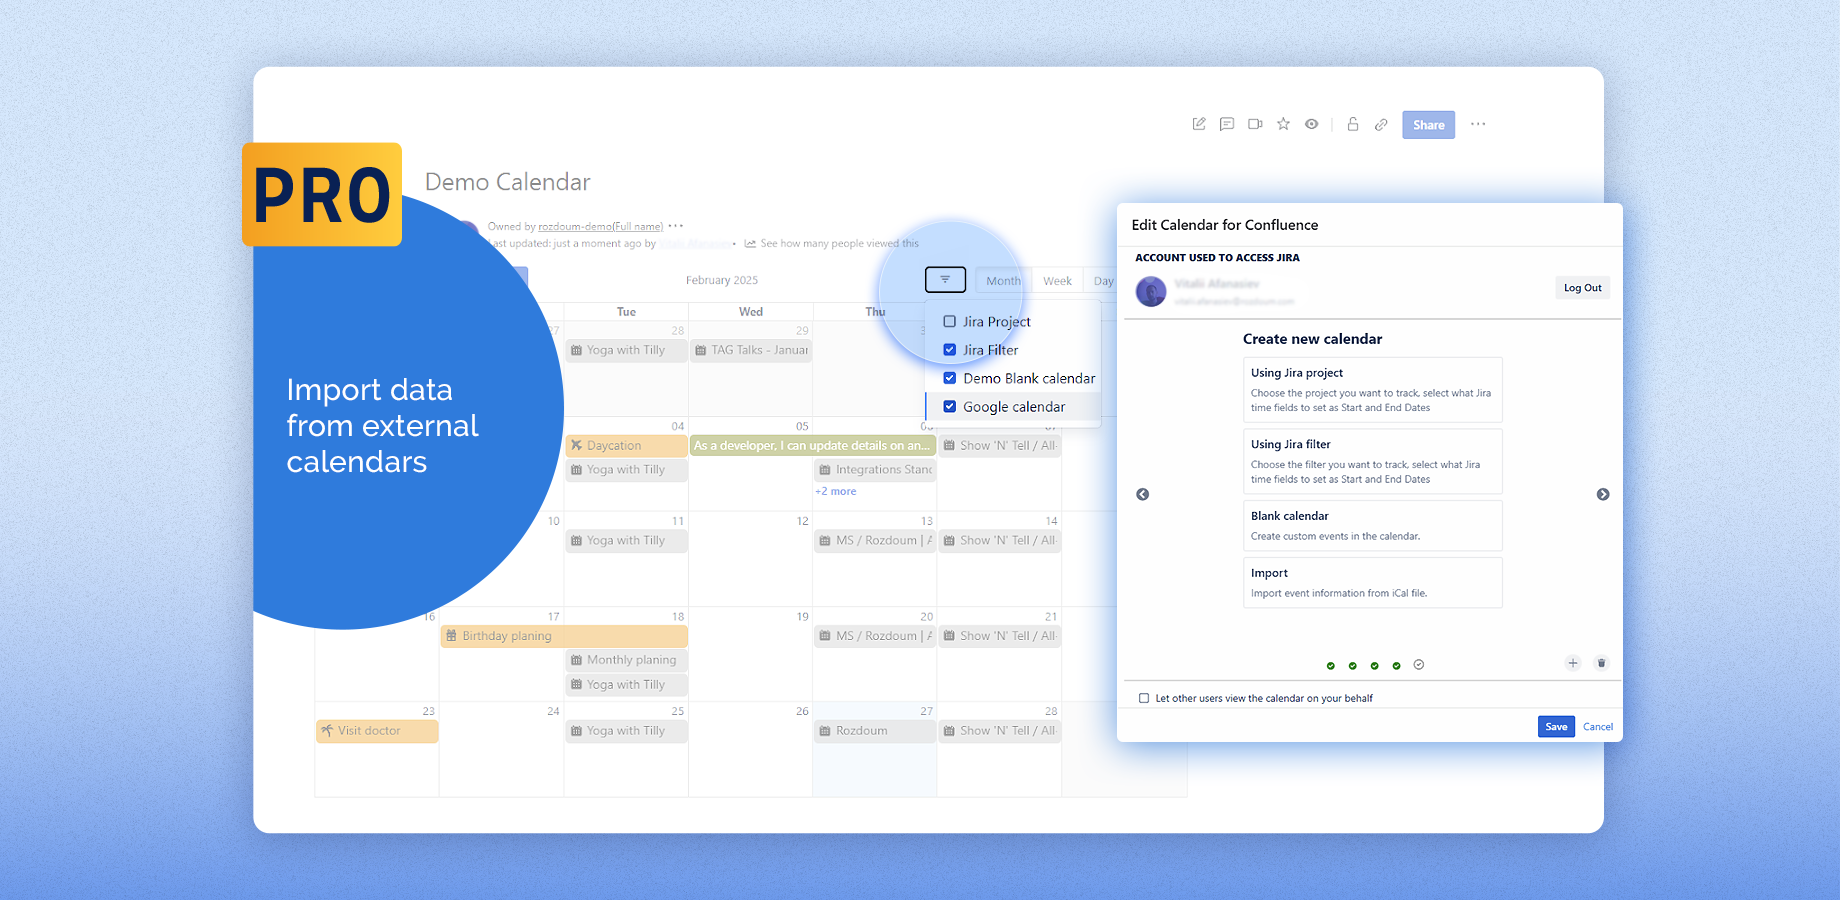Go to previous calendar with left arrow
1840x900 pixels.
[1143, 494]
